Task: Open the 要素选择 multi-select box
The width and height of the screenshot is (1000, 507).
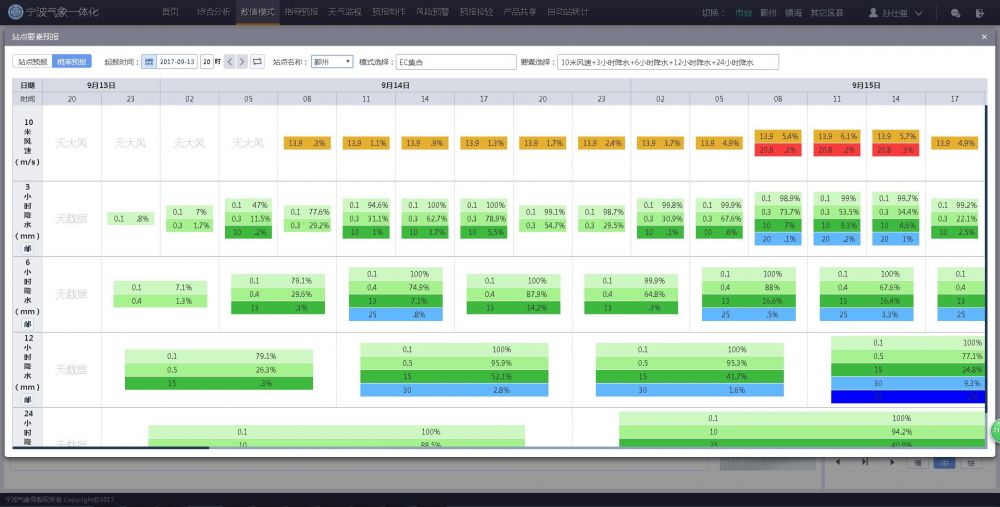Action: coord(667,62)
